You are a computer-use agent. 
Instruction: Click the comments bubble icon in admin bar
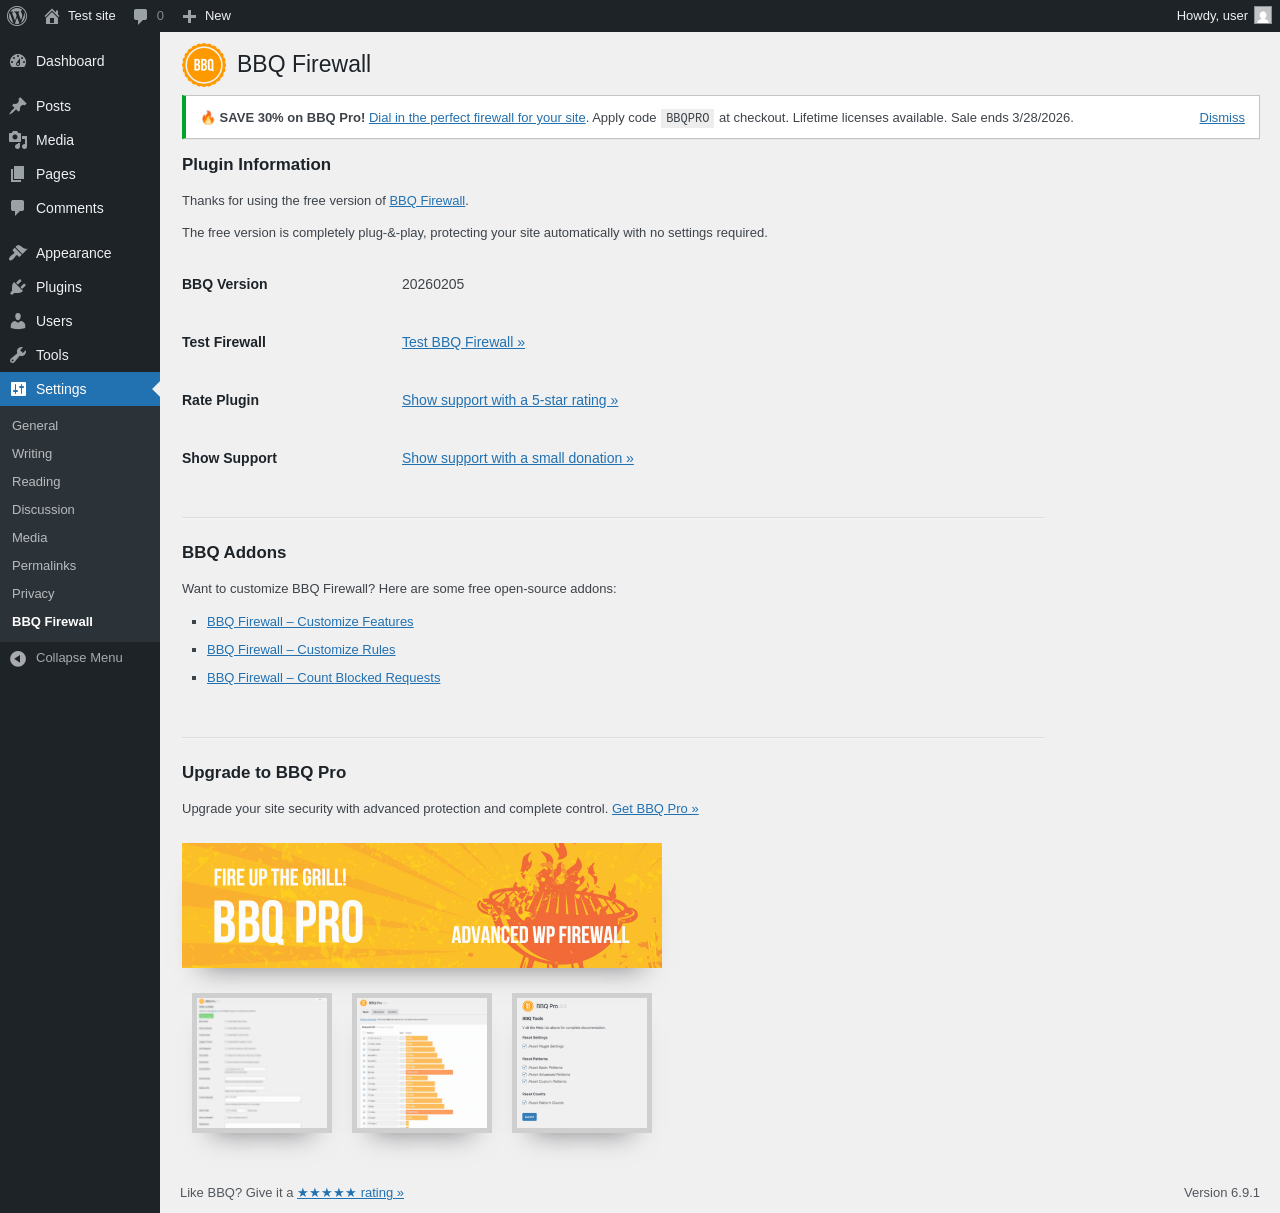pos(141,16)
